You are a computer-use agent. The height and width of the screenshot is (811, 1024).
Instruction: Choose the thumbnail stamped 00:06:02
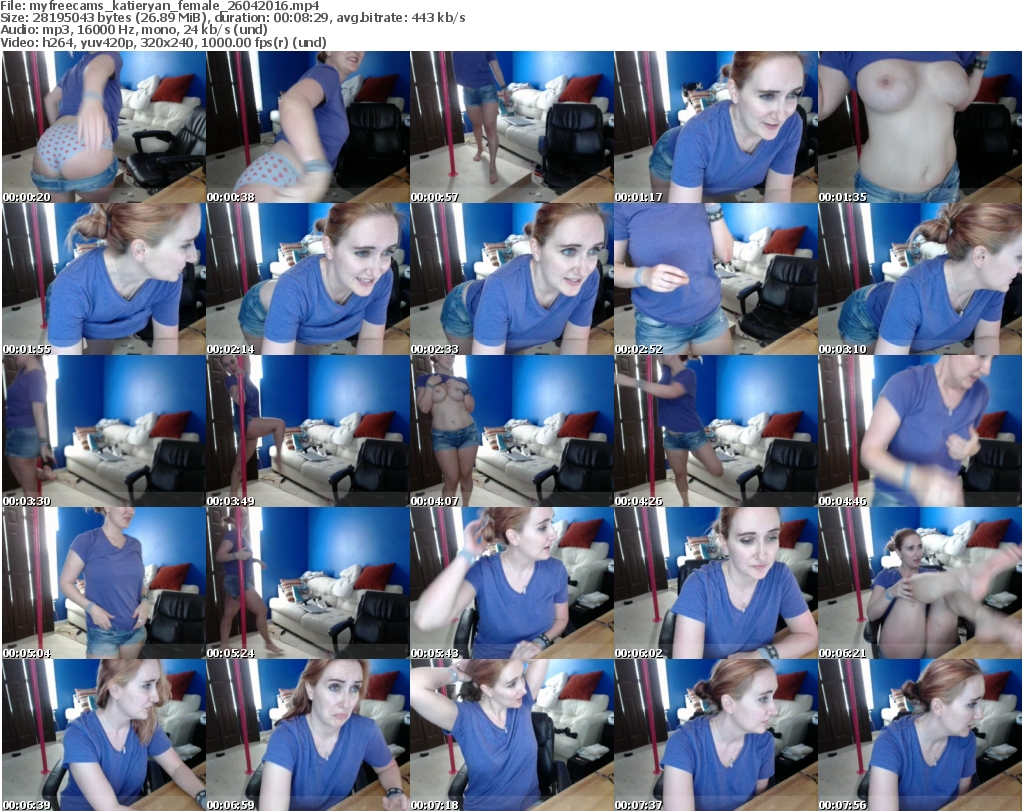click(716, 583)
